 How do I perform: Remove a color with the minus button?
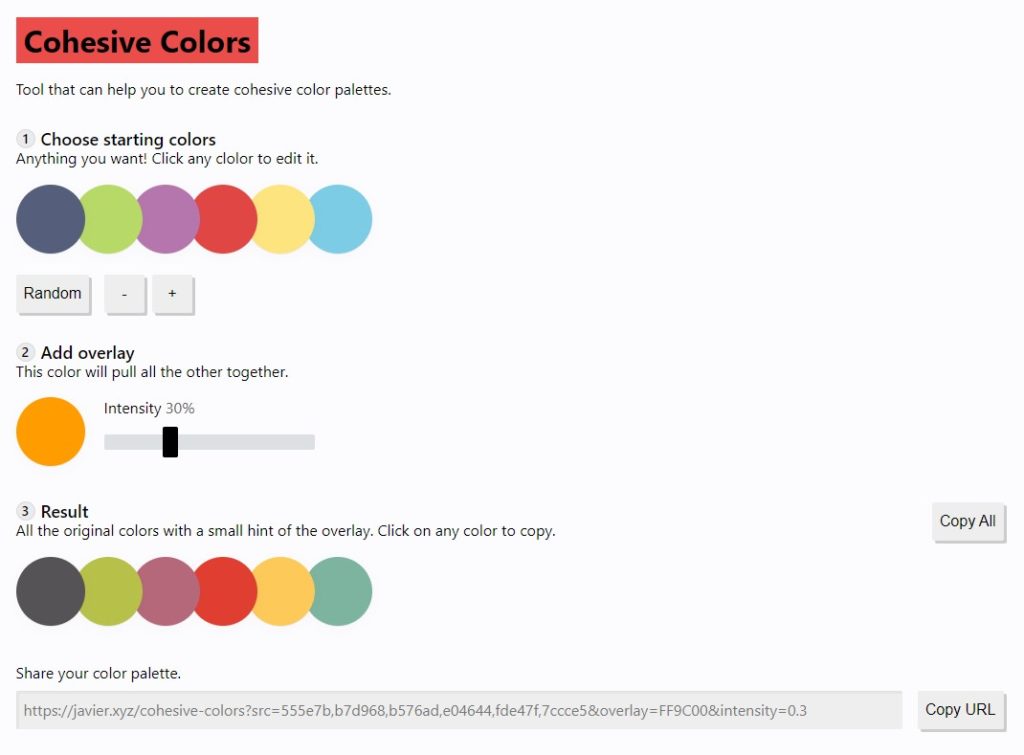124,294
